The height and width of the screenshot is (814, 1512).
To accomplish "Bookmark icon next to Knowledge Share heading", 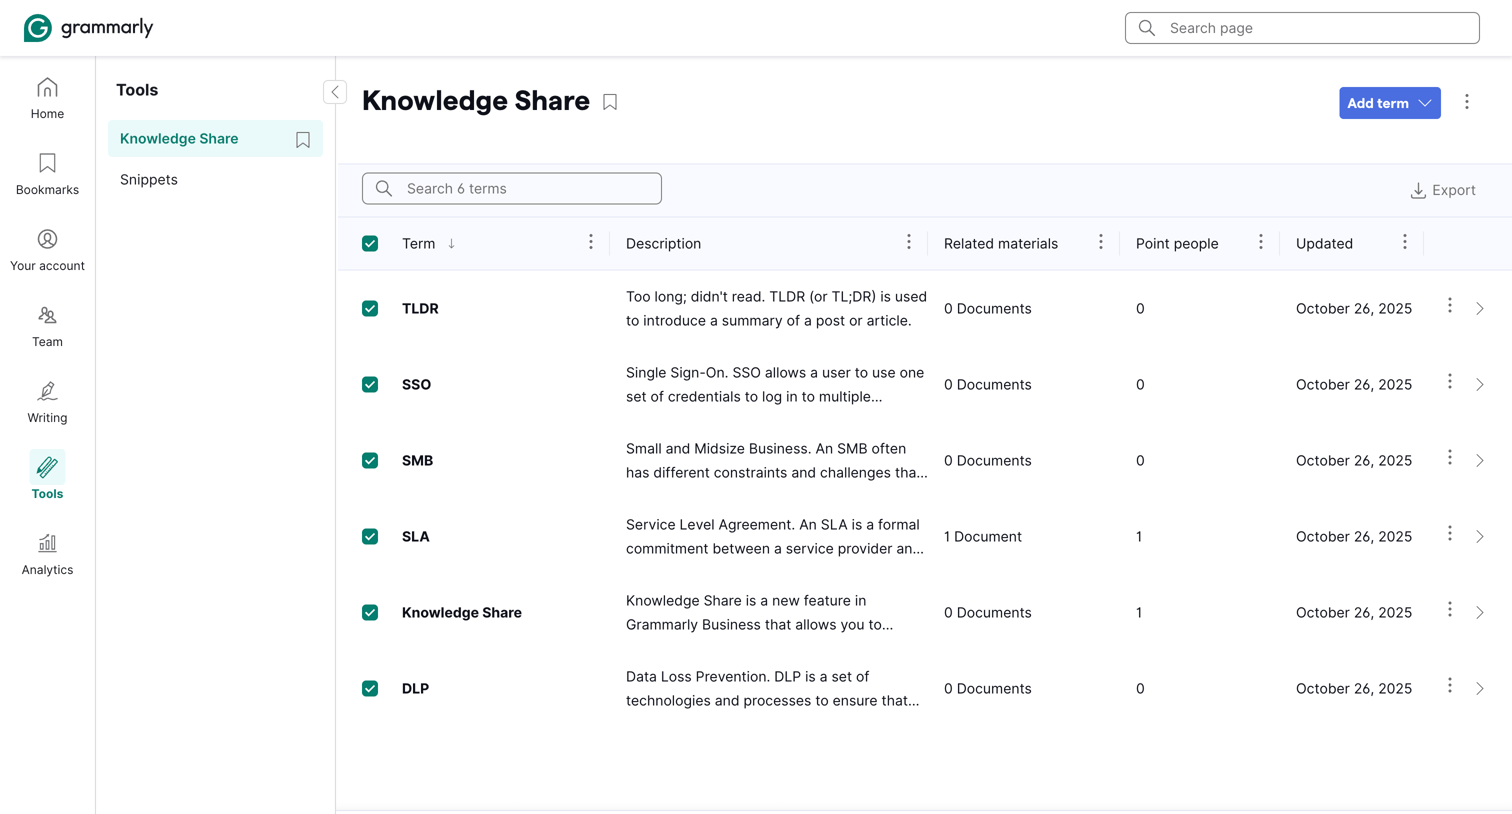I will click(x=610, y=102).
